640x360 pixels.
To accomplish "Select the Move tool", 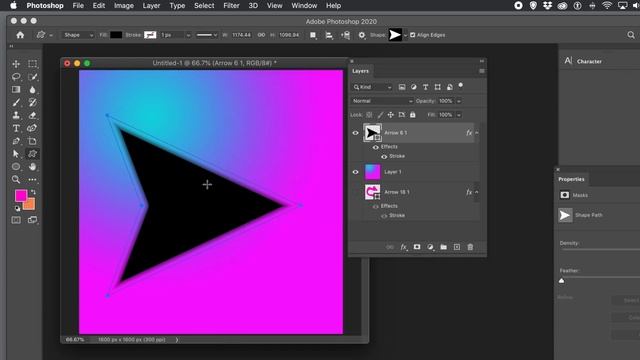I will click(x=16, y=64).
